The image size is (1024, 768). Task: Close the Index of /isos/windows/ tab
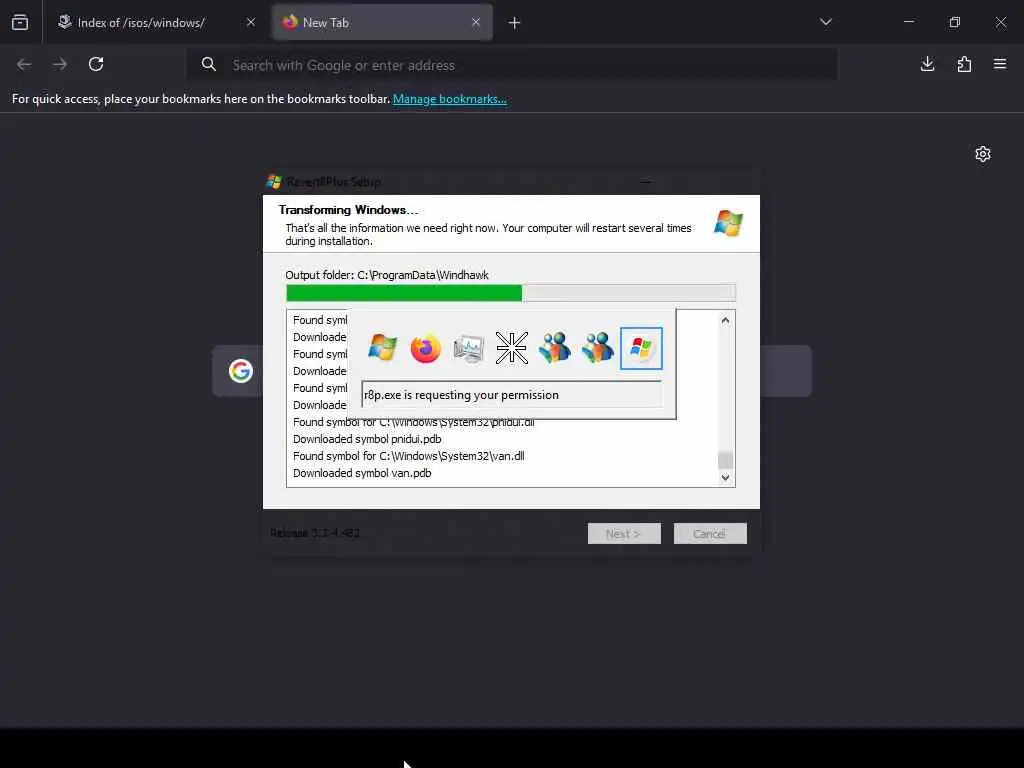tap(251, 22)
